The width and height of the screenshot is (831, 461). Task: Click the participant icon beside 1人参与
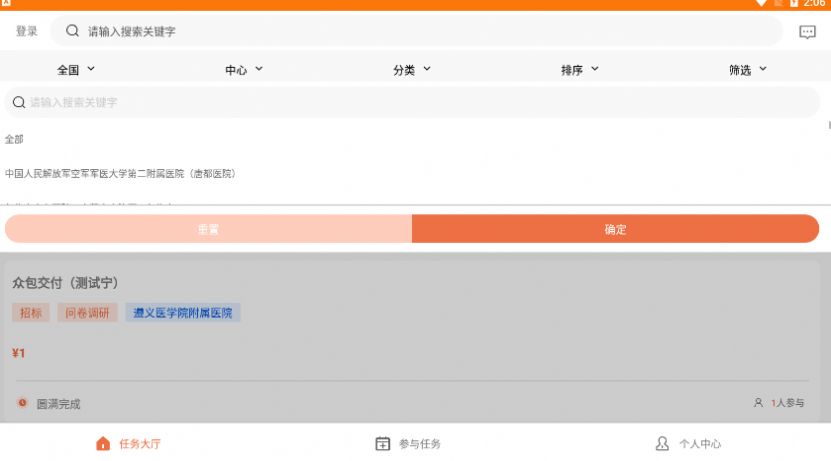758,403
